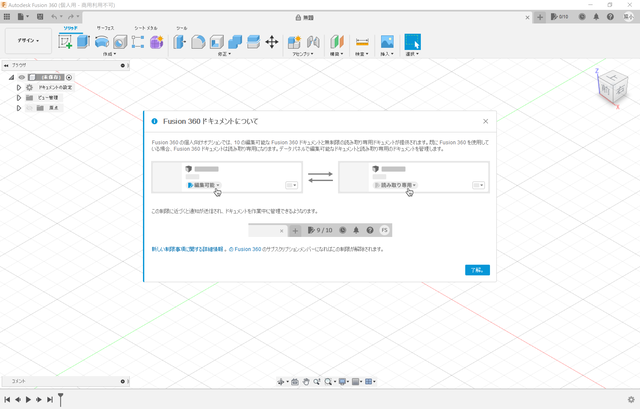Viewport: 640px width, 409px height.
Task: Open the notifications bell
Action: point(596,17)
